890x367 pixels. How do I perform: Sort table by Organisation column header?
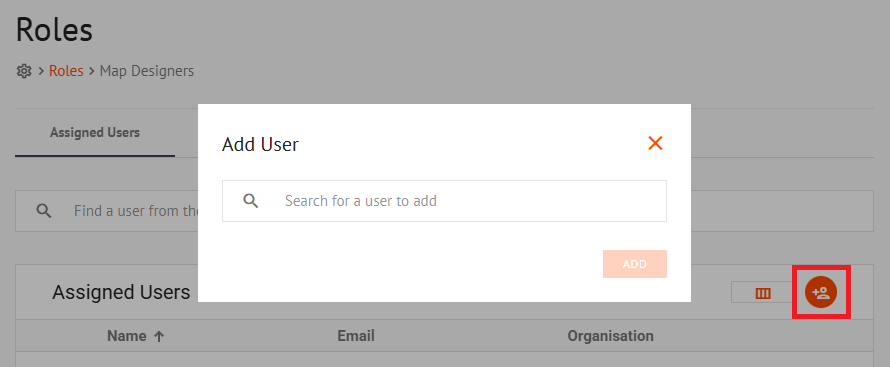tap(610, 336)
